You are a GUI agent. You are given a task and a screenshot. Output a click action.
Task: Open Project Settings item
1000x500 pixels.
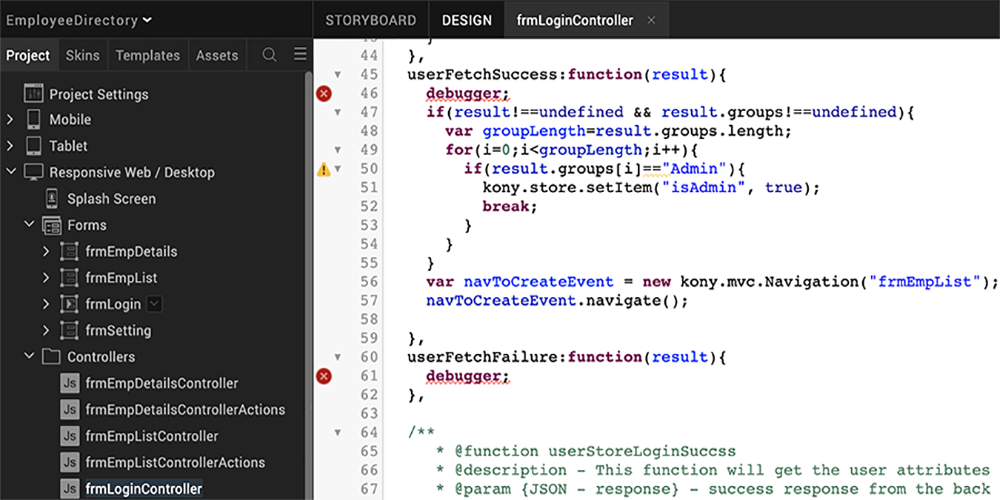point(98,94)
